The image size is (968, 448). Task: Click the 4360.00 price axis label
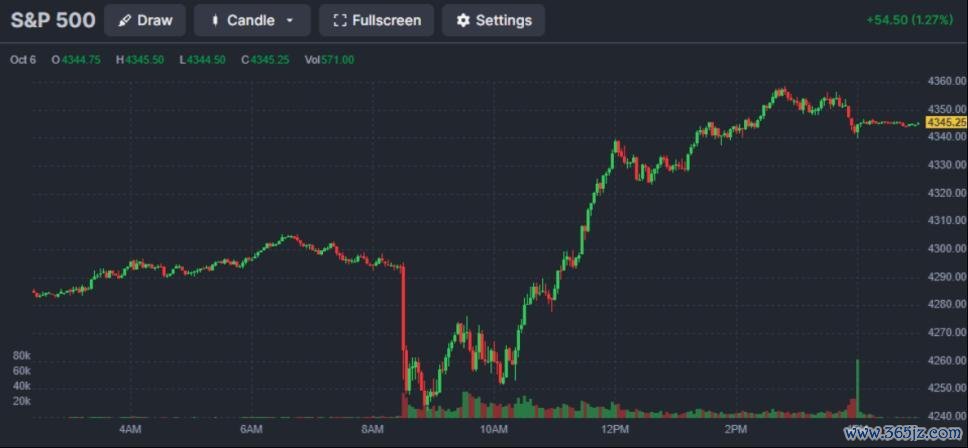pos(947,81)
